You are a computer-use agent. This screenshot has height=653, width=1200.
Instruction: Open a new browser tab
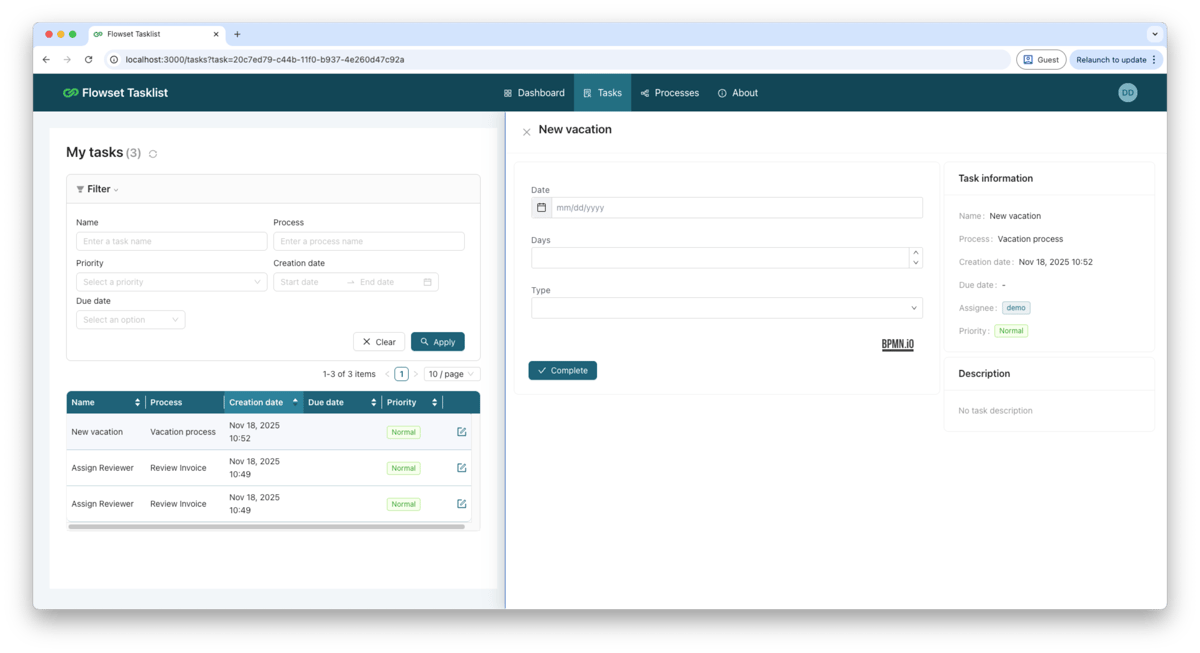[237, 34]
